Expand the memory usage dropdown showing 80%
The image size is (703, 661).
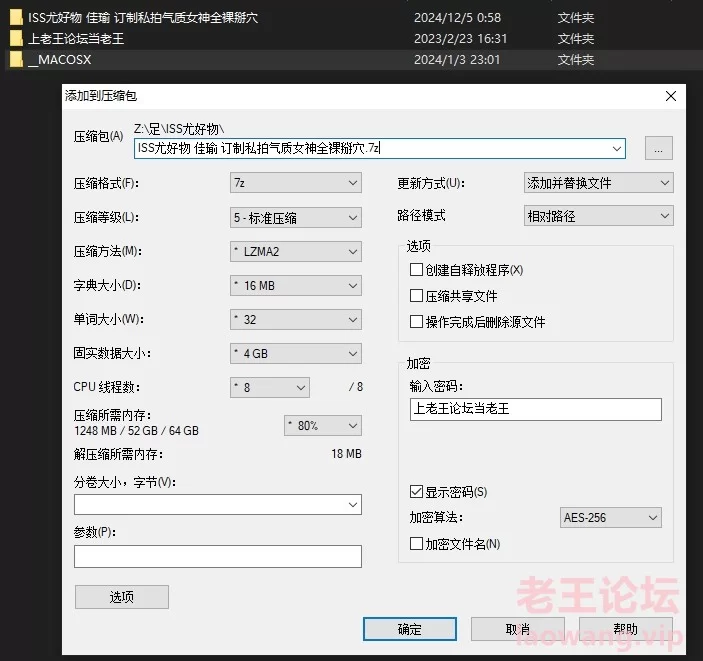pos(323,426)
